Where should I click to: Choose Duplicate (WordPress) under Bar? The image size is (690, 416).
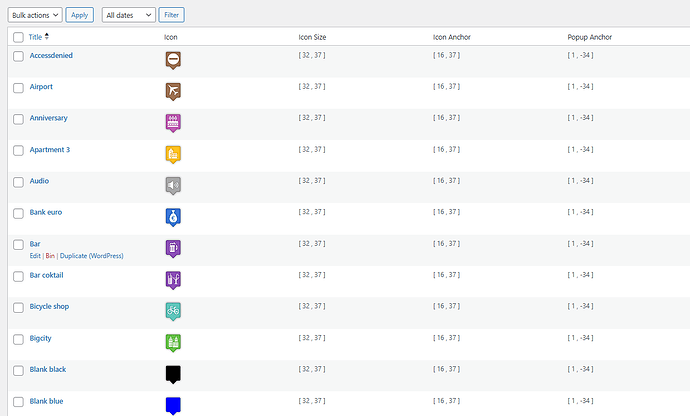[92, 256]
